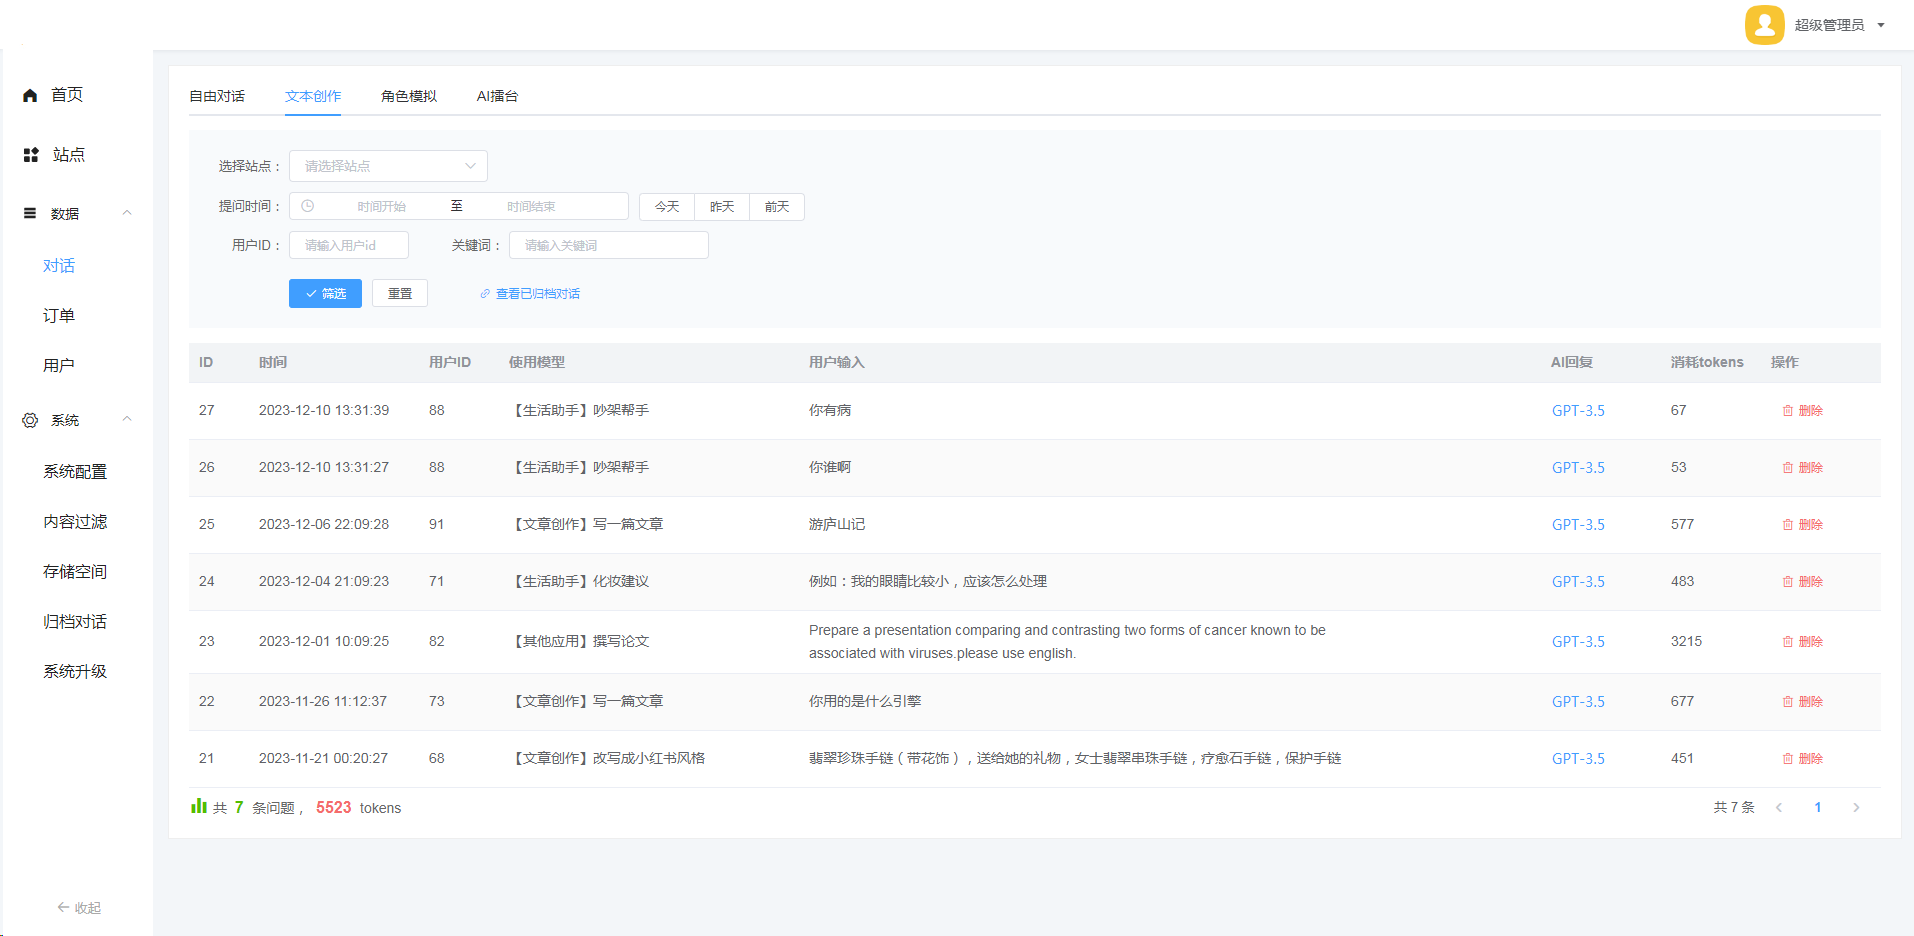Click the user input text 游庐山记
The height and width of the screenshot is (936, 1914).
pyautogui.click(x=837, y=525)
